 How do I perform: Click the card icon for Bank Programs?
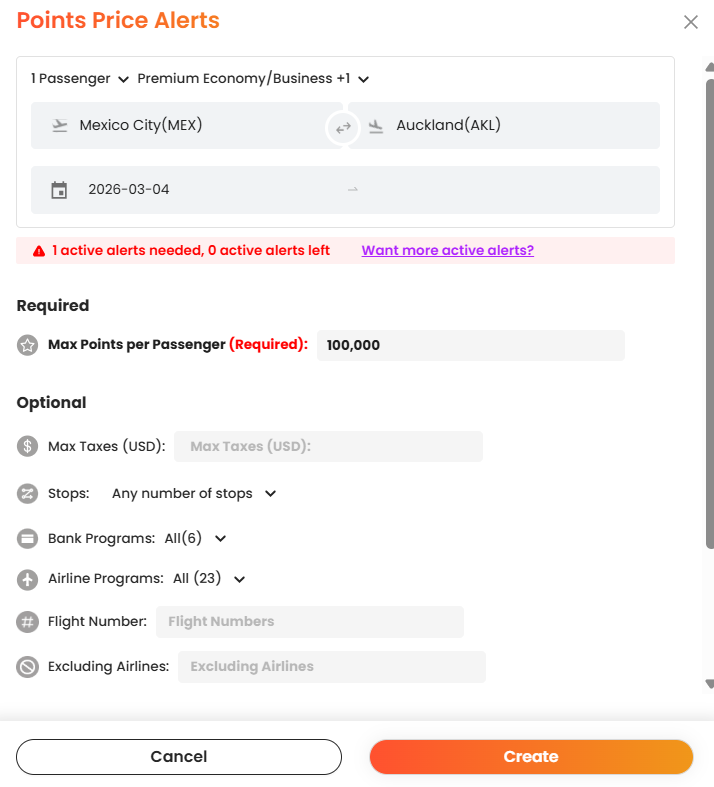click(28, 539)
